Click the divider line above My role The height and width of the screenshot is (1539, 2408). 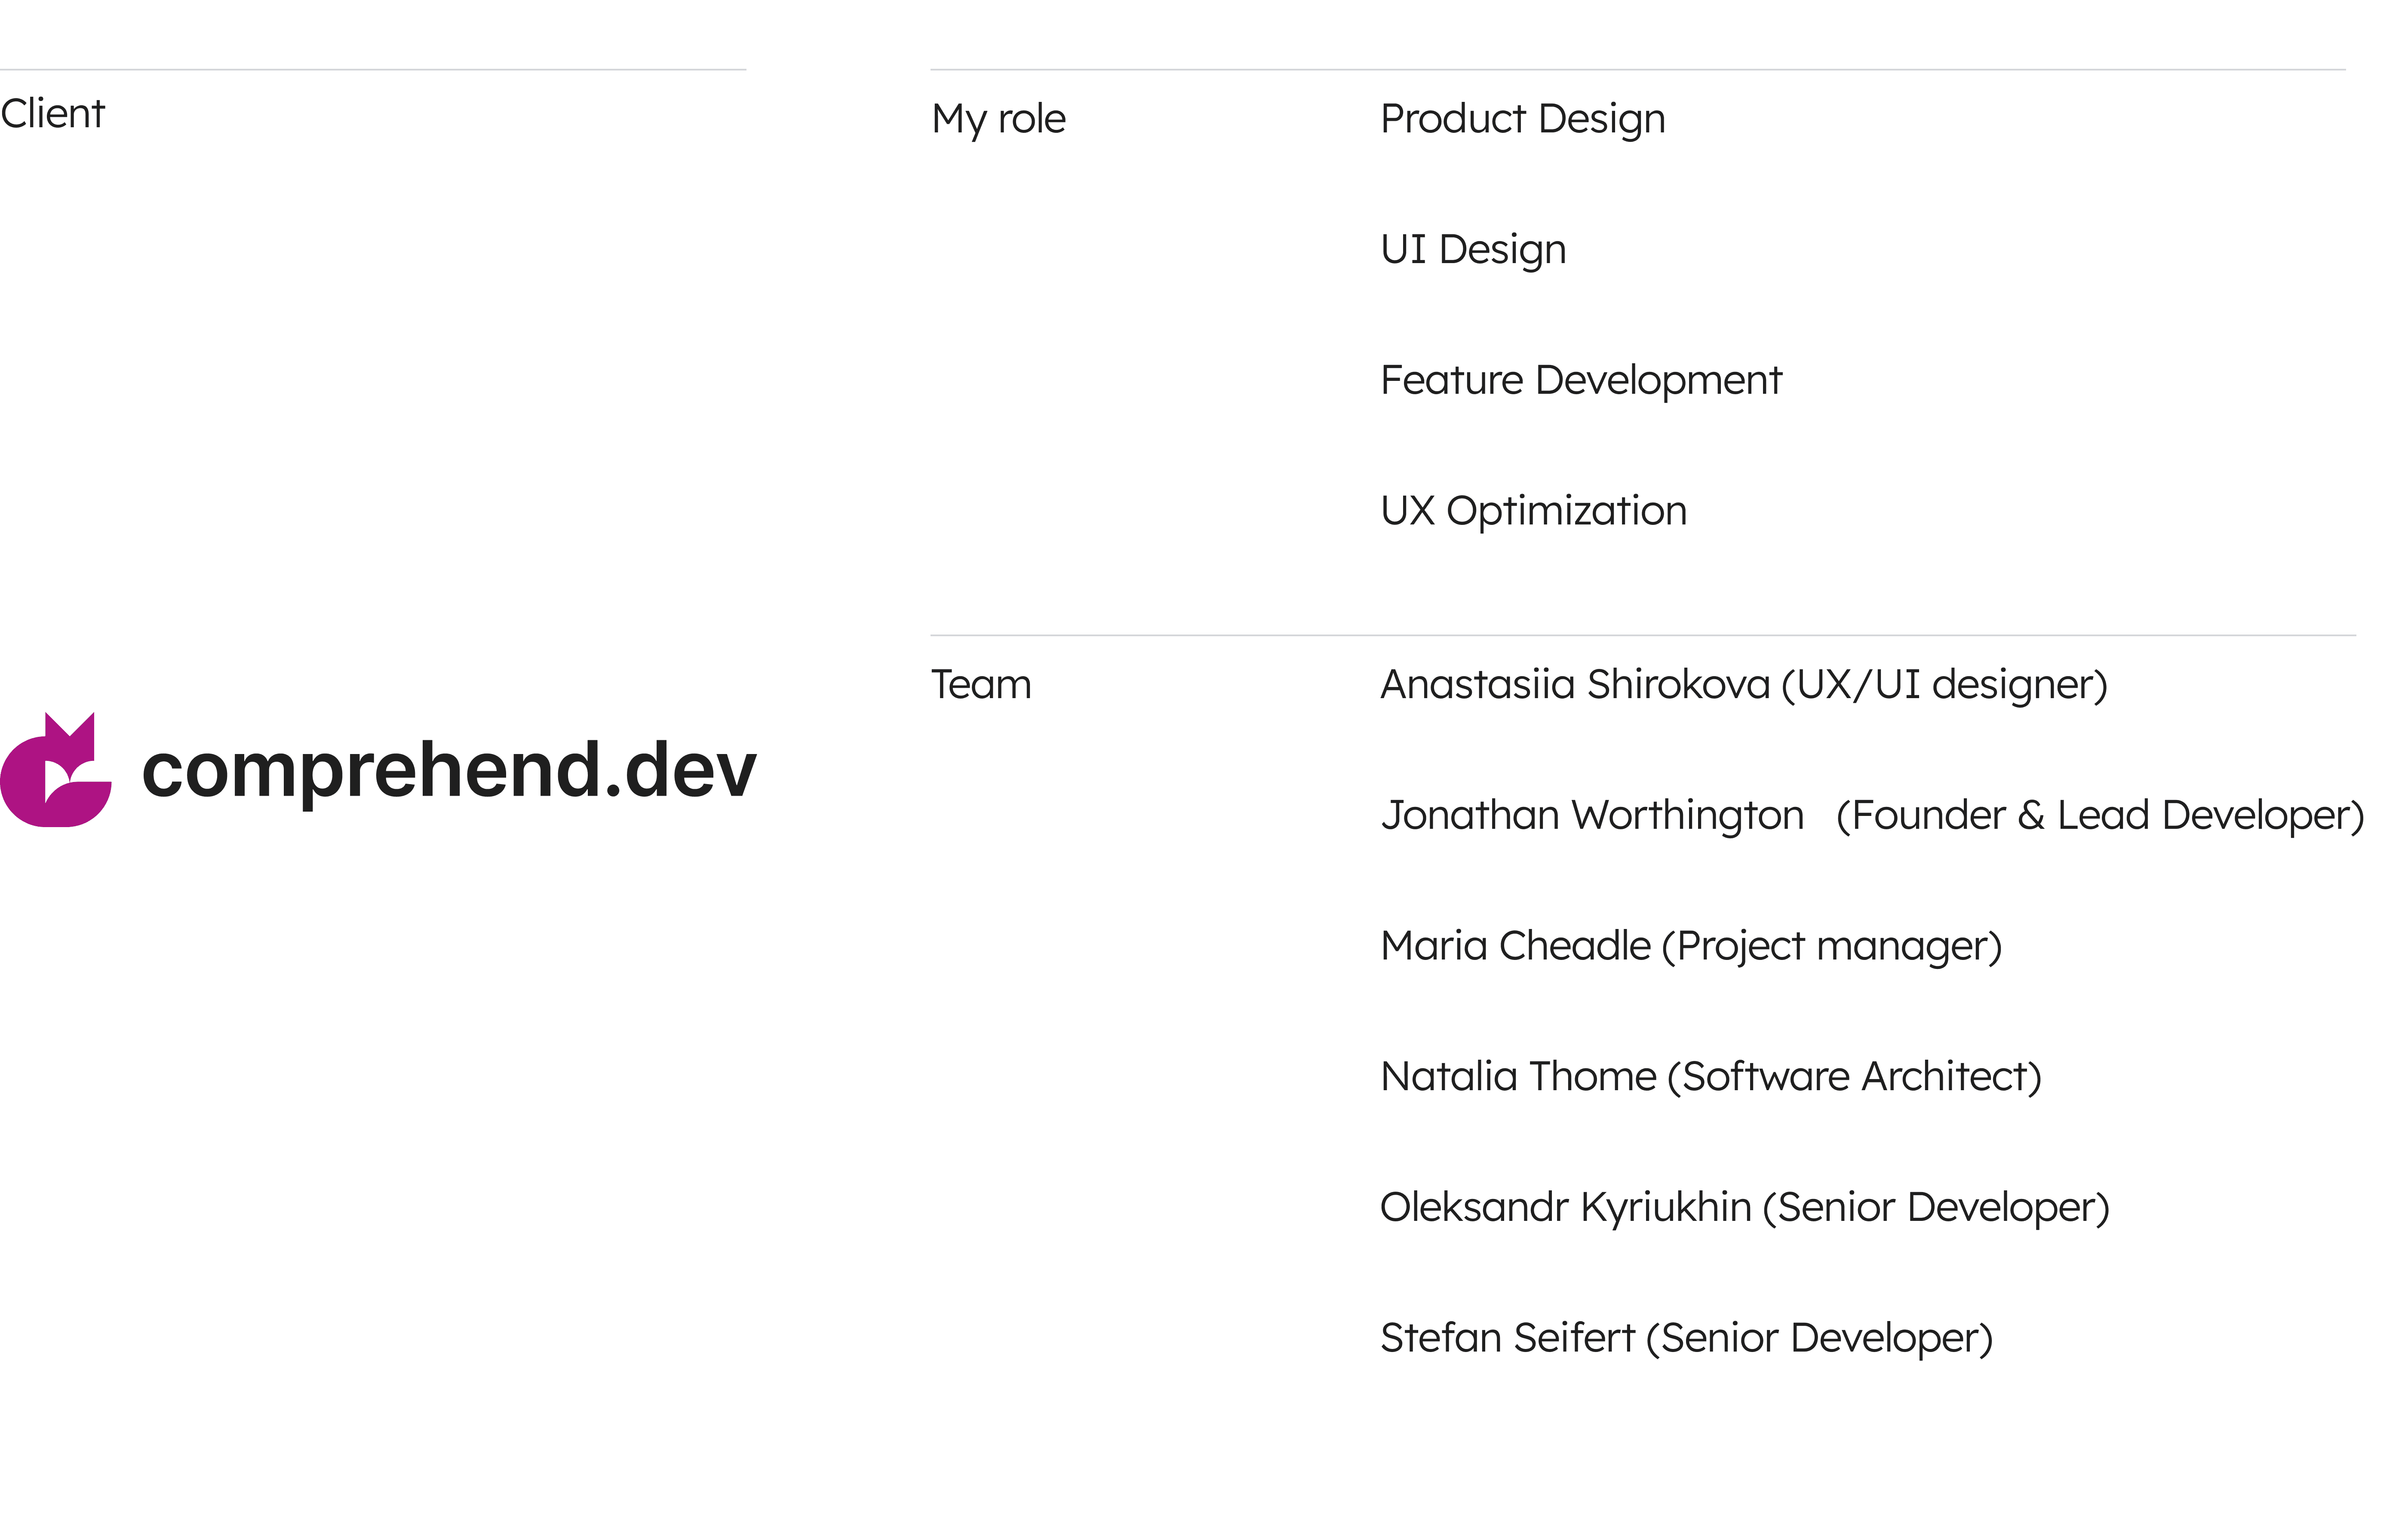(x=1637, y=70)
